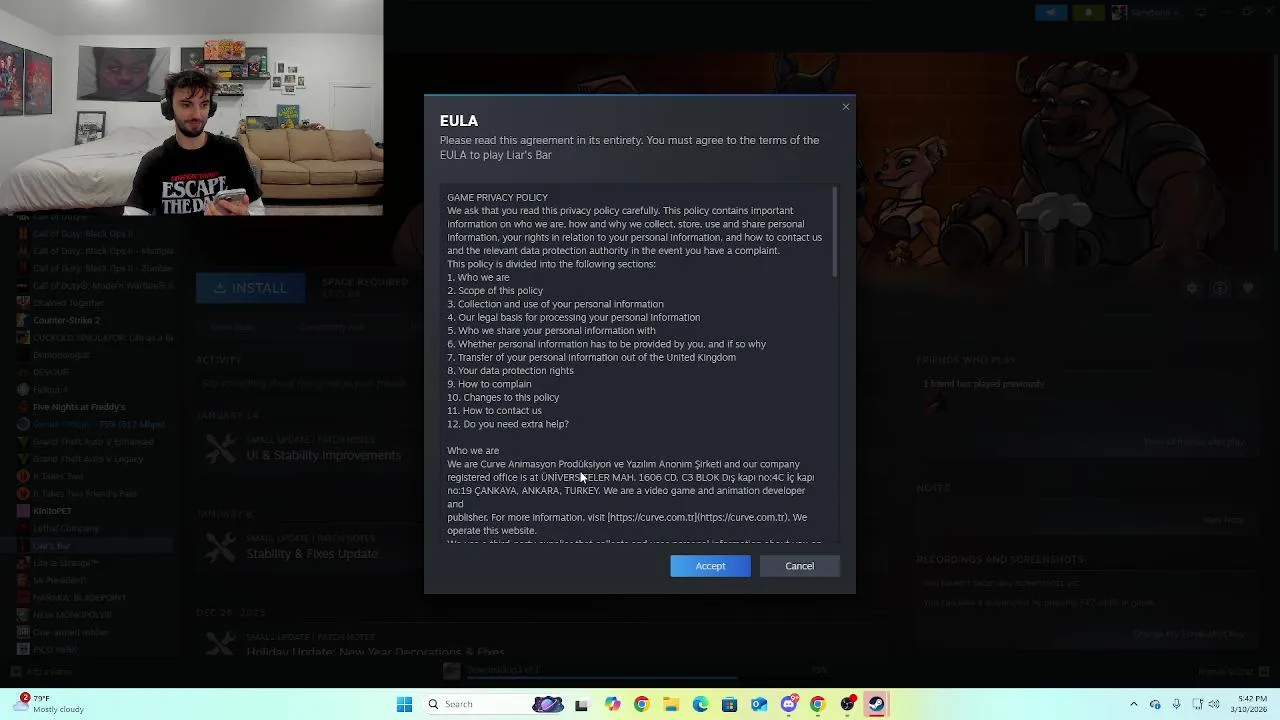Open Microsoft Edge from the taskbar
1280x720 pixels.
pyautogui.click(x=700, y=704)
